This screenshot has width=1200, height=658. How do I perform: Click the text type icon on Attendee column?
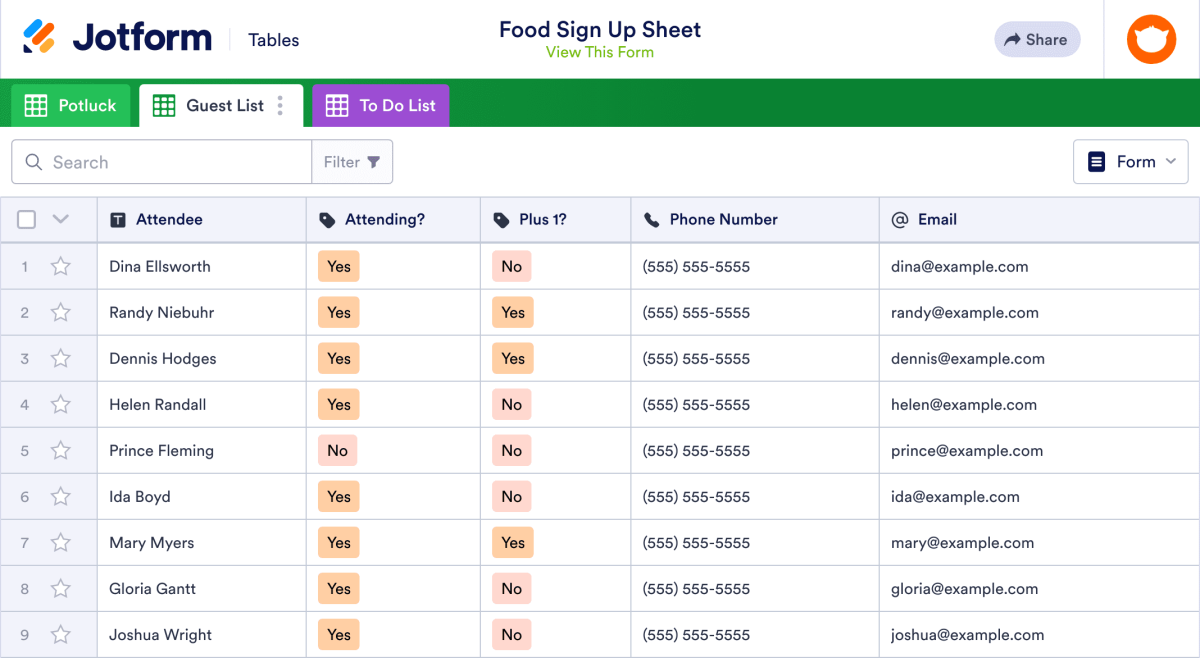(x=116, y=219)
